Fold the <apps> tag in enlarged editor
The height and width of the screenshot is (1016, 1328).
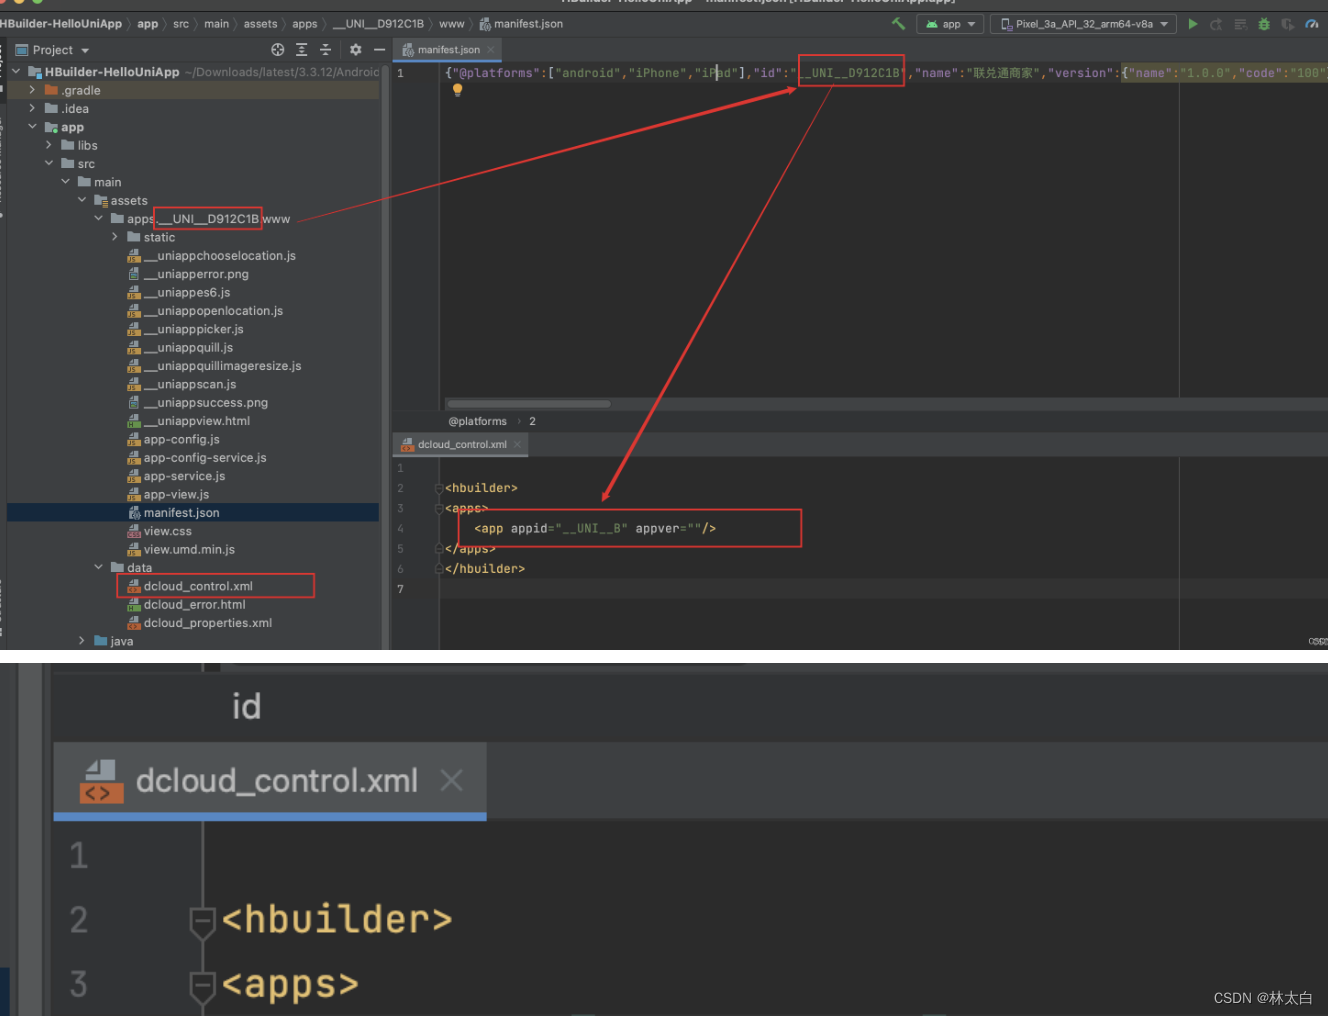203,986
